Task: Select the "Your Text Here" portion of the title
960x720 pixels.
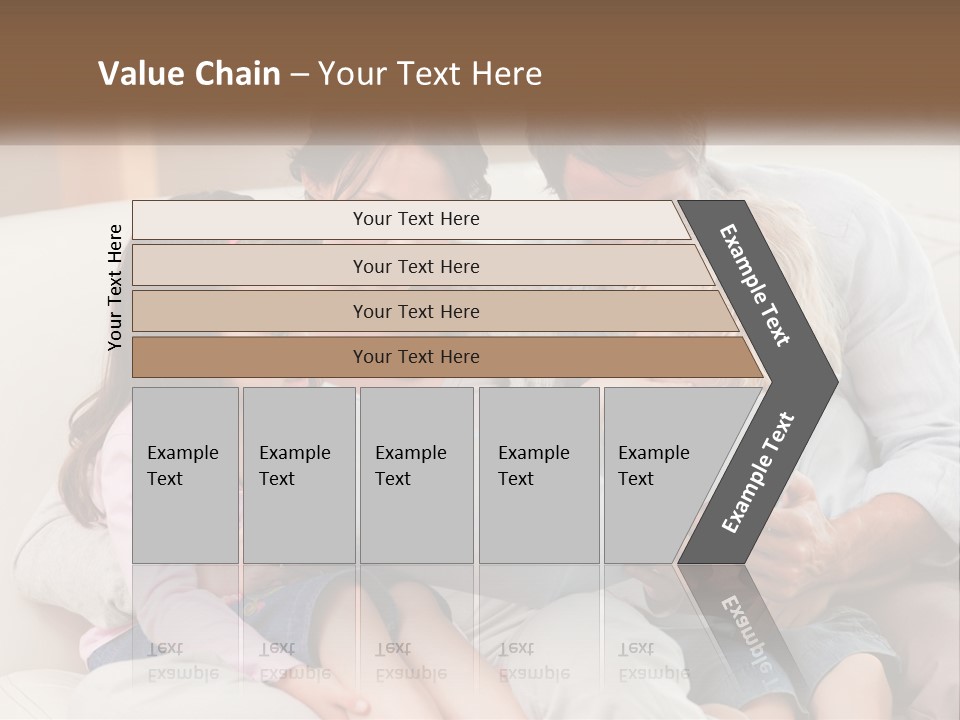Action: 430,74
